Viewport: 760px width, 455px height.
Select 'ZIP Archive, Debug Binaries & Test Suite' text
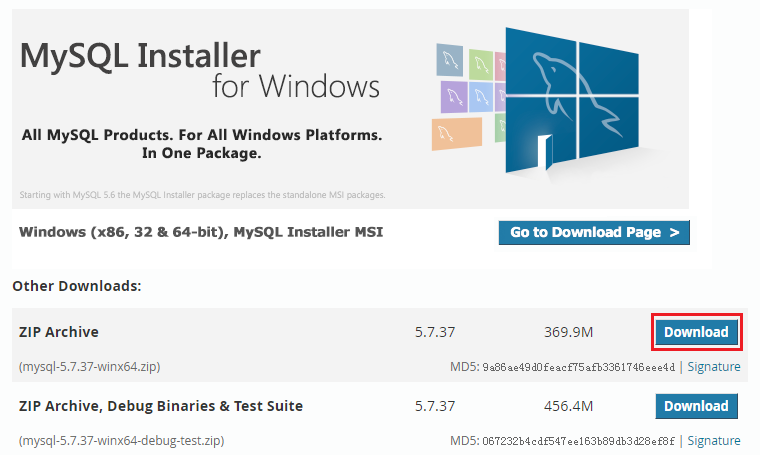point(161,406)
